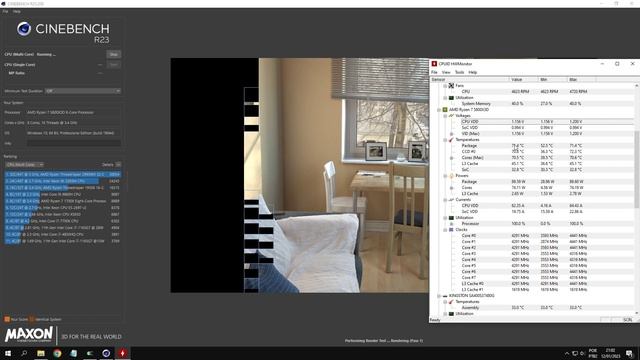The height and width of the screenshot is (360, 640).
Task: Collapse the Voltages group
Action: 445,116
